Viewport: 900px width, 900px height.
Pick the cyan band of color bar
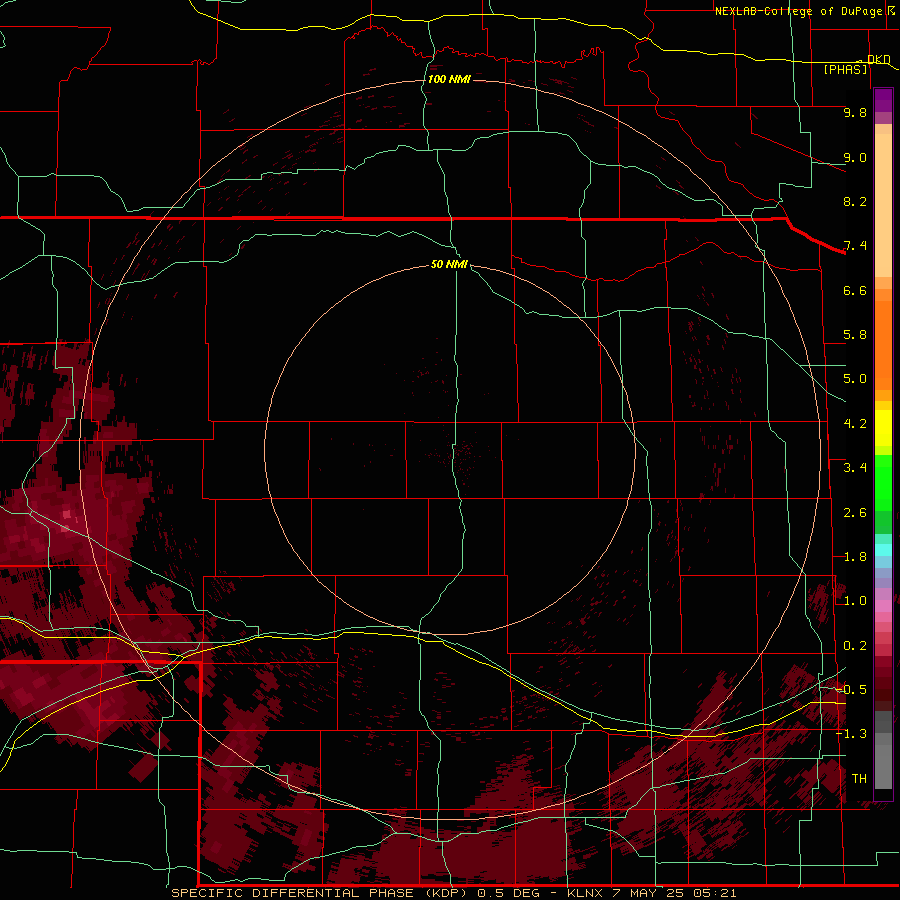click(883, 550)
